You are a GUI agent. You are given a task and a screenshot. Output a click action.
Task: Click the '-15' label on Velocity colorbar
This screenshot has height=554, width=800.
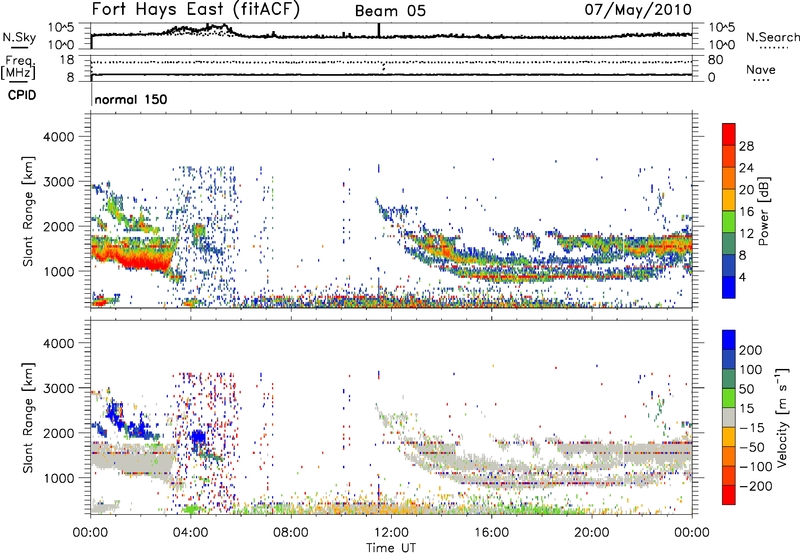(753, 428)
